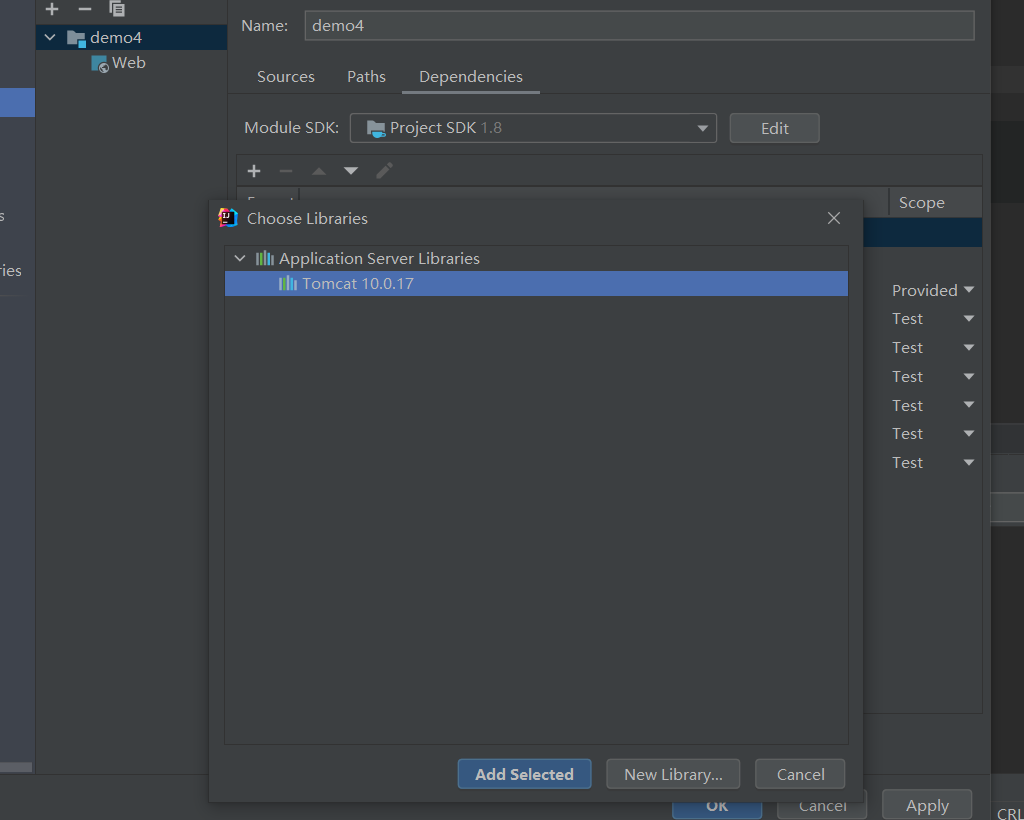
Task: Click the IntelliJ icon in Choose Libraries dialog
Action: click(x=229, y=217)
